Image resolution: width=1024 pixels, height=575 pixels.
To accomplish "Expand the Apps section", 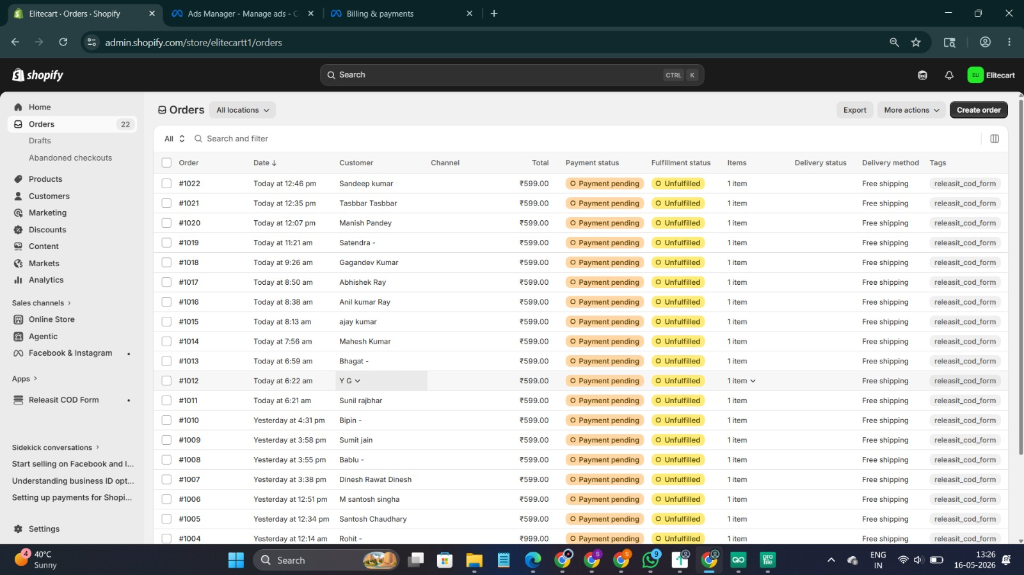I will [x=24, y=379].
